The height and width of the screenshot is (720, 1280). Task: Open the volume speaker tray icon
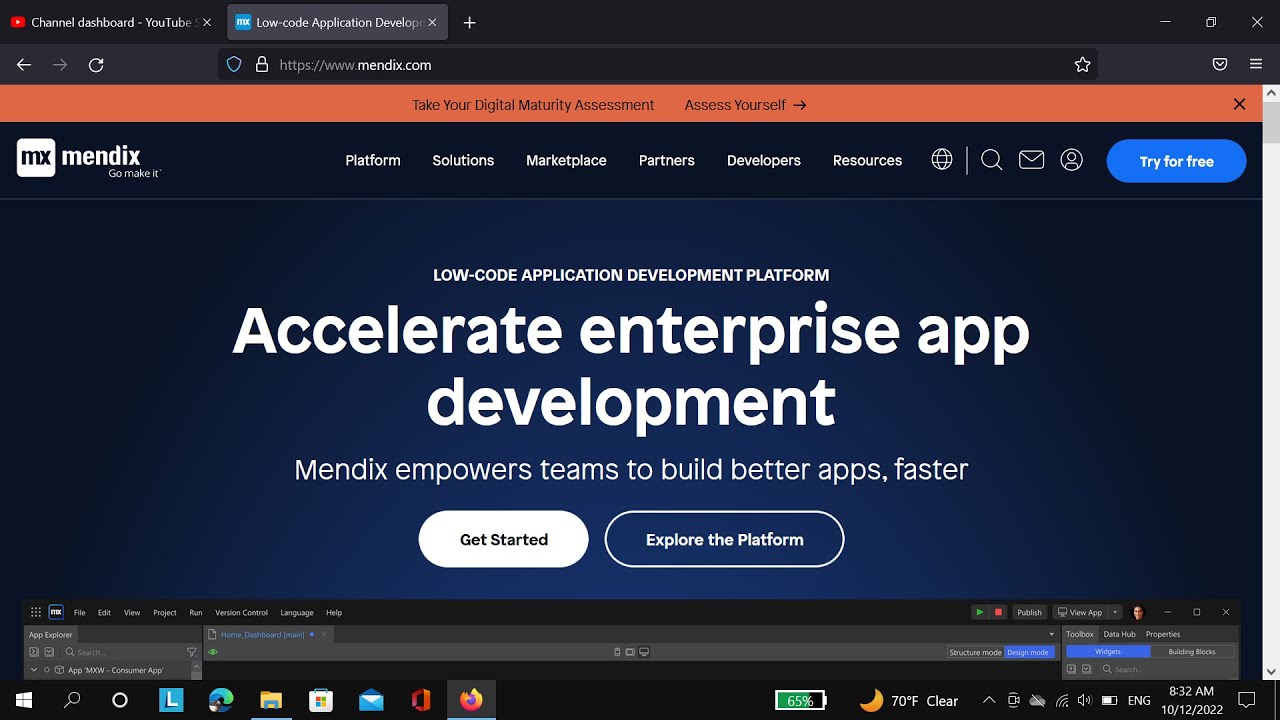tap(1085, 700)
